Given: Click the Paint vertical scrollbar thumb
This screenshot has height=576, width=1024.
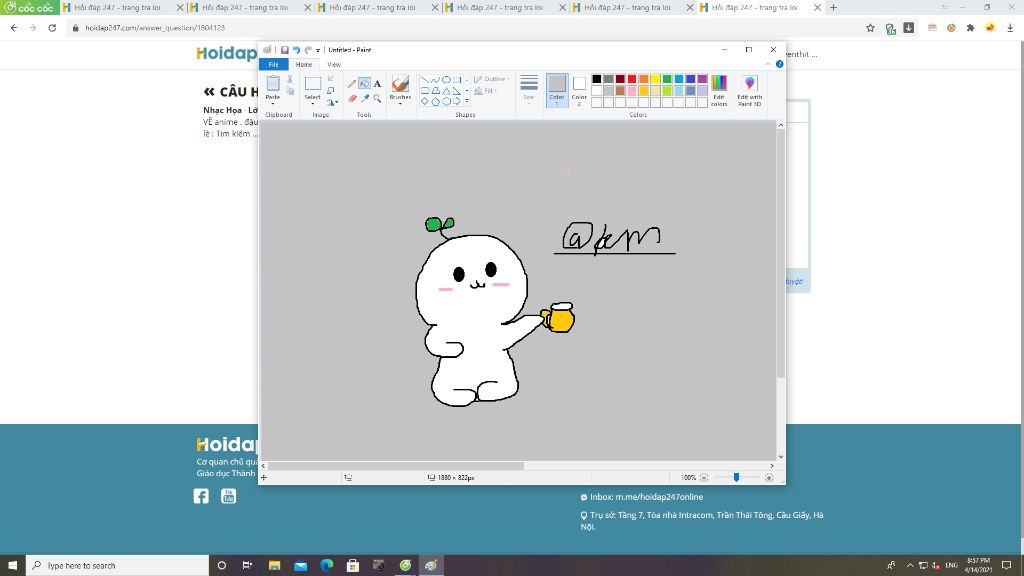Looking at the screenshot, I should 780,254.
